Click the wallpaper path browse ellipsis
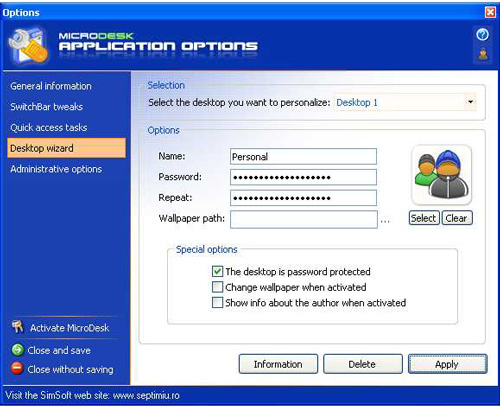 pyautogui.click(x=385, y=221)
